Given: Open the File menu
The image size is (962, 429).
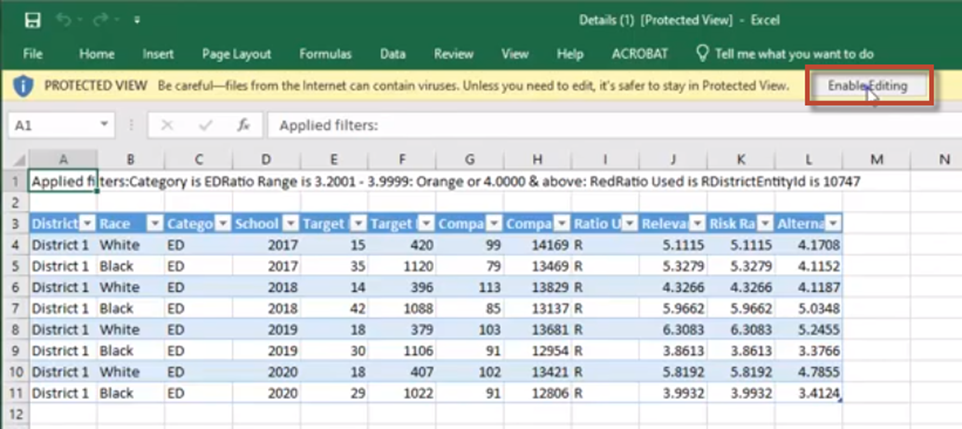Looking at the screenshot, I should pos(33,54).
